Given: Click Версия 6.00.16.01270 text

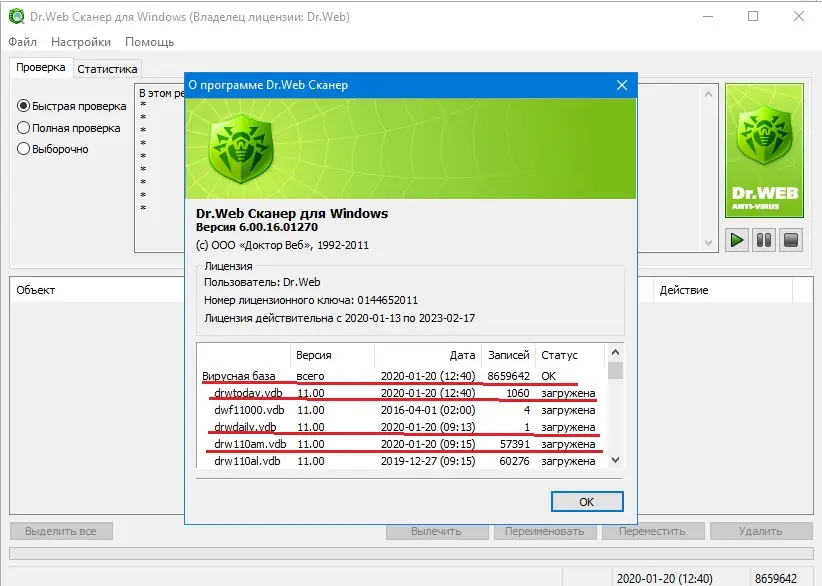Looking at the screenshot, I should 257,227.
